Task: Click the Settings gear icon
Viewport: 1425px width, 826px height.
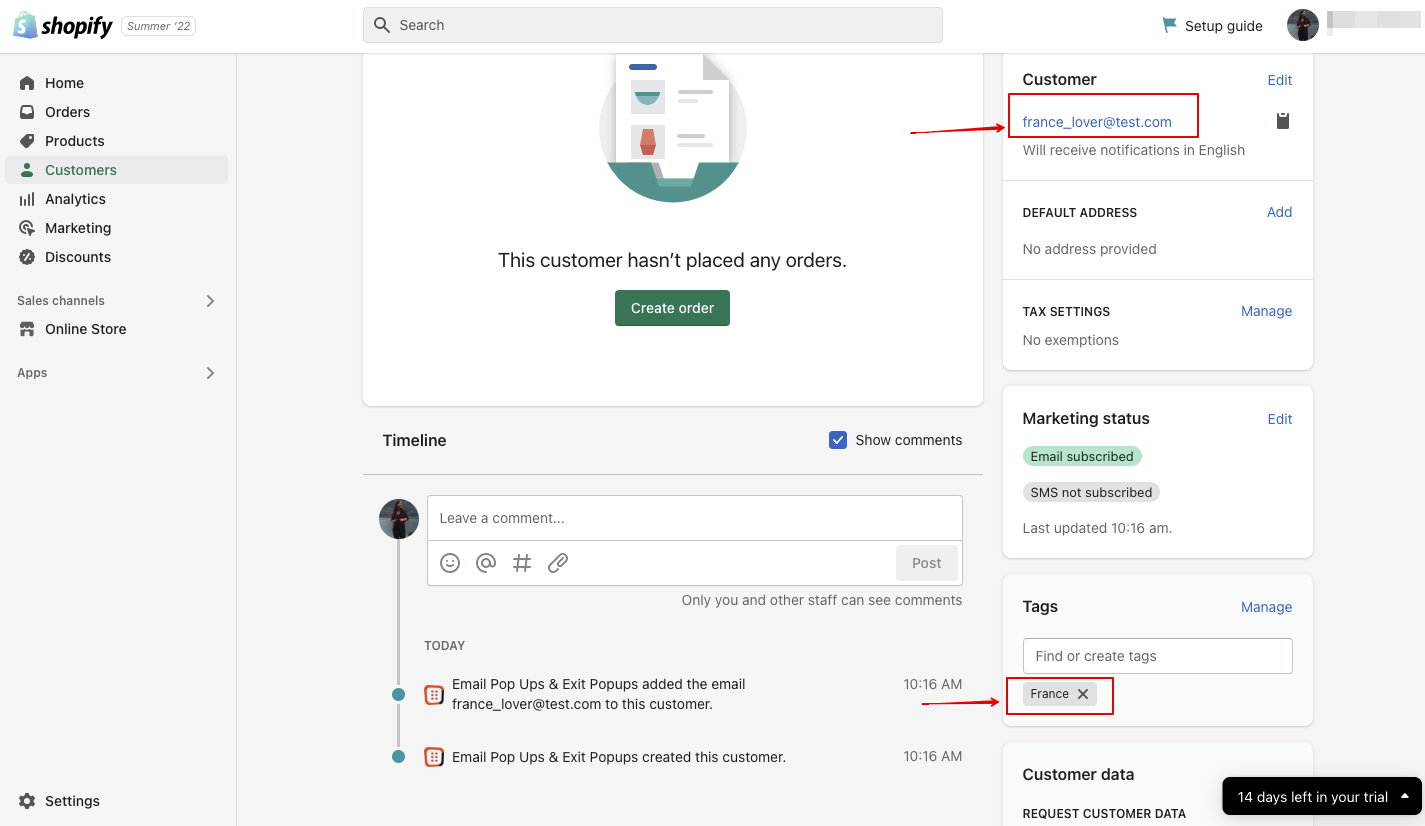Action: (27, 801)
